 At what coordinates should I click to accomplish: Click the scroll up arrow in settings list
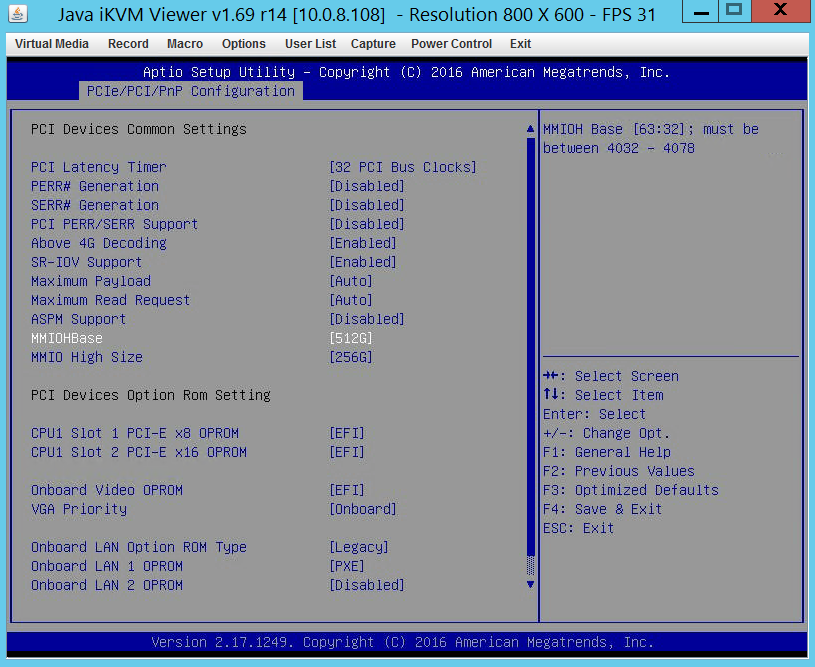point(530,129)
